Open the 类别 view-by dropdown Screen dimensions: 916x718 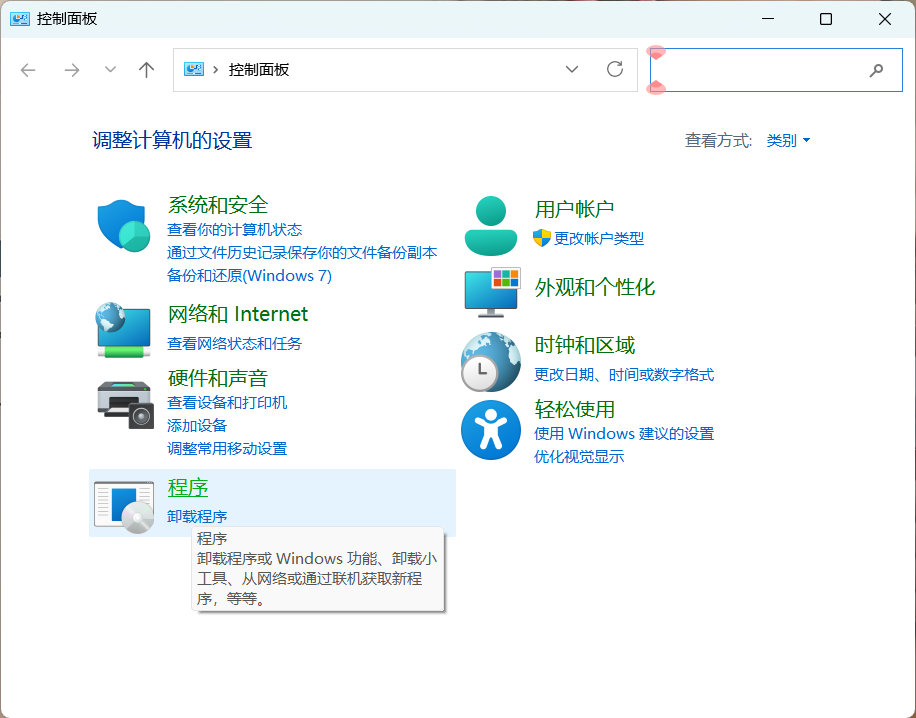pyautogui.click(x=787, y=140)
